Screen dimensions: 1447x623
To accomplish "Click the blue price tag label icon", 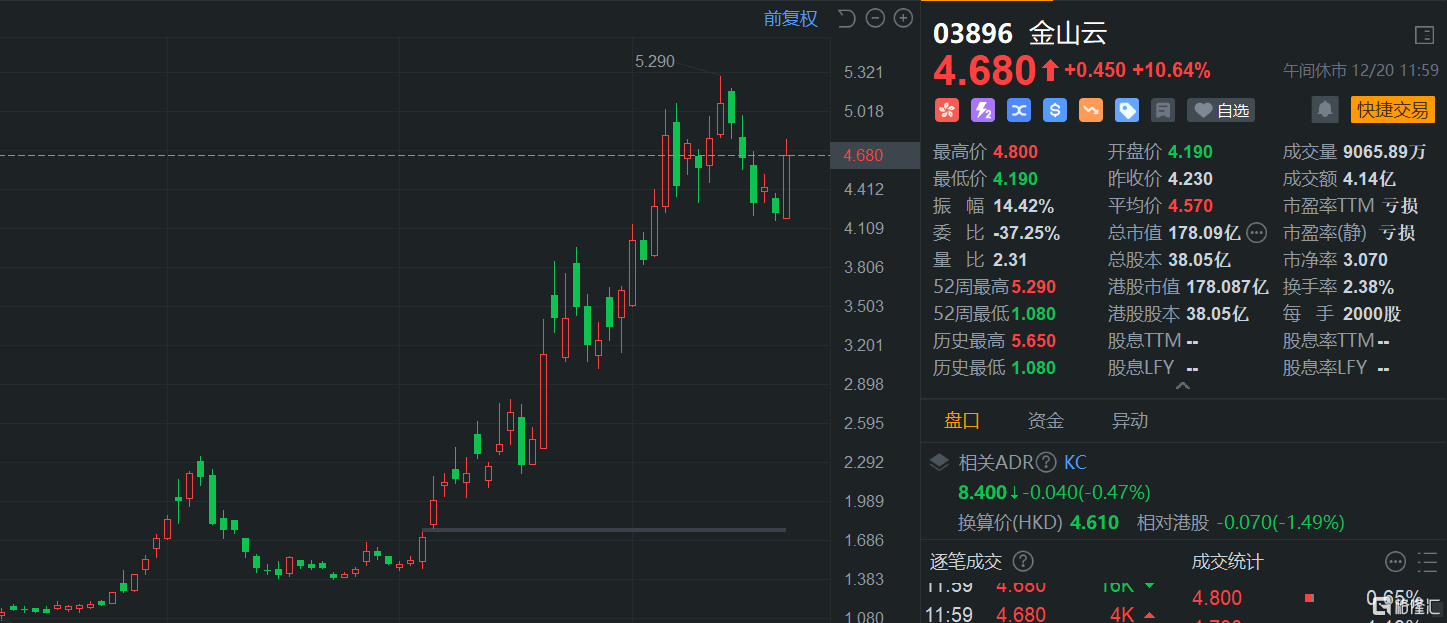I will (1126, 110).
